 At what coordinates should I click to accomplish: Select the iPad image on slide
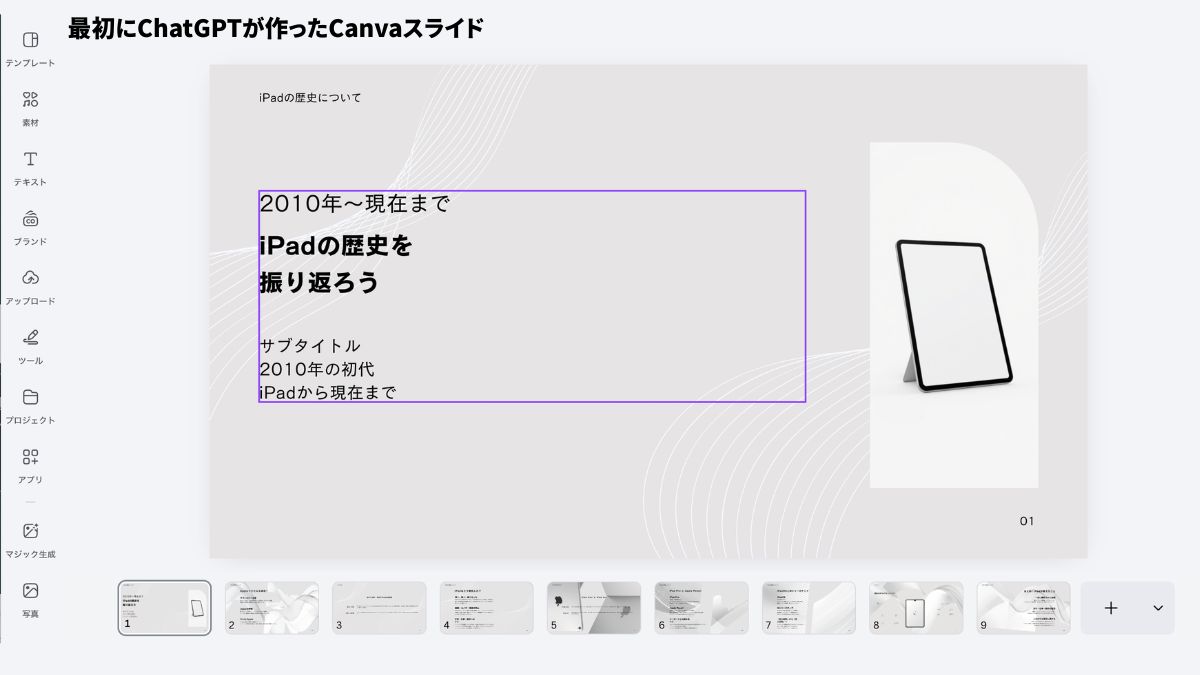(x=953, y=315)
